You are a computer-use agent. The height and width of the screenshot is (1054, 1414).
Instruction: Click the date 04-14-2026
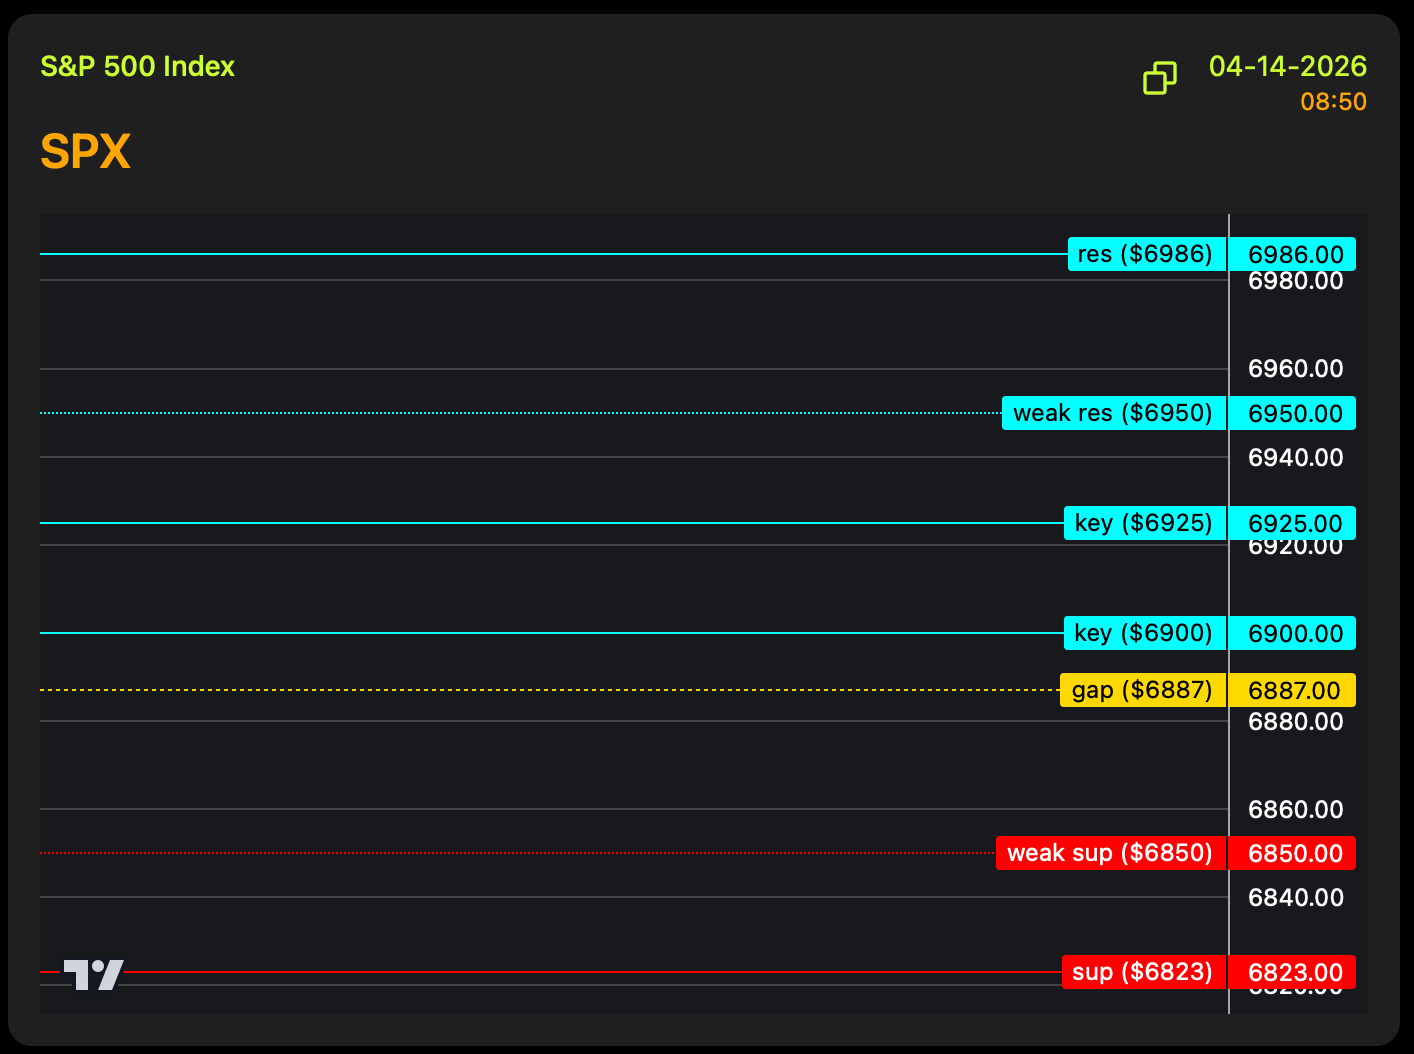[x=1288, y=66]
